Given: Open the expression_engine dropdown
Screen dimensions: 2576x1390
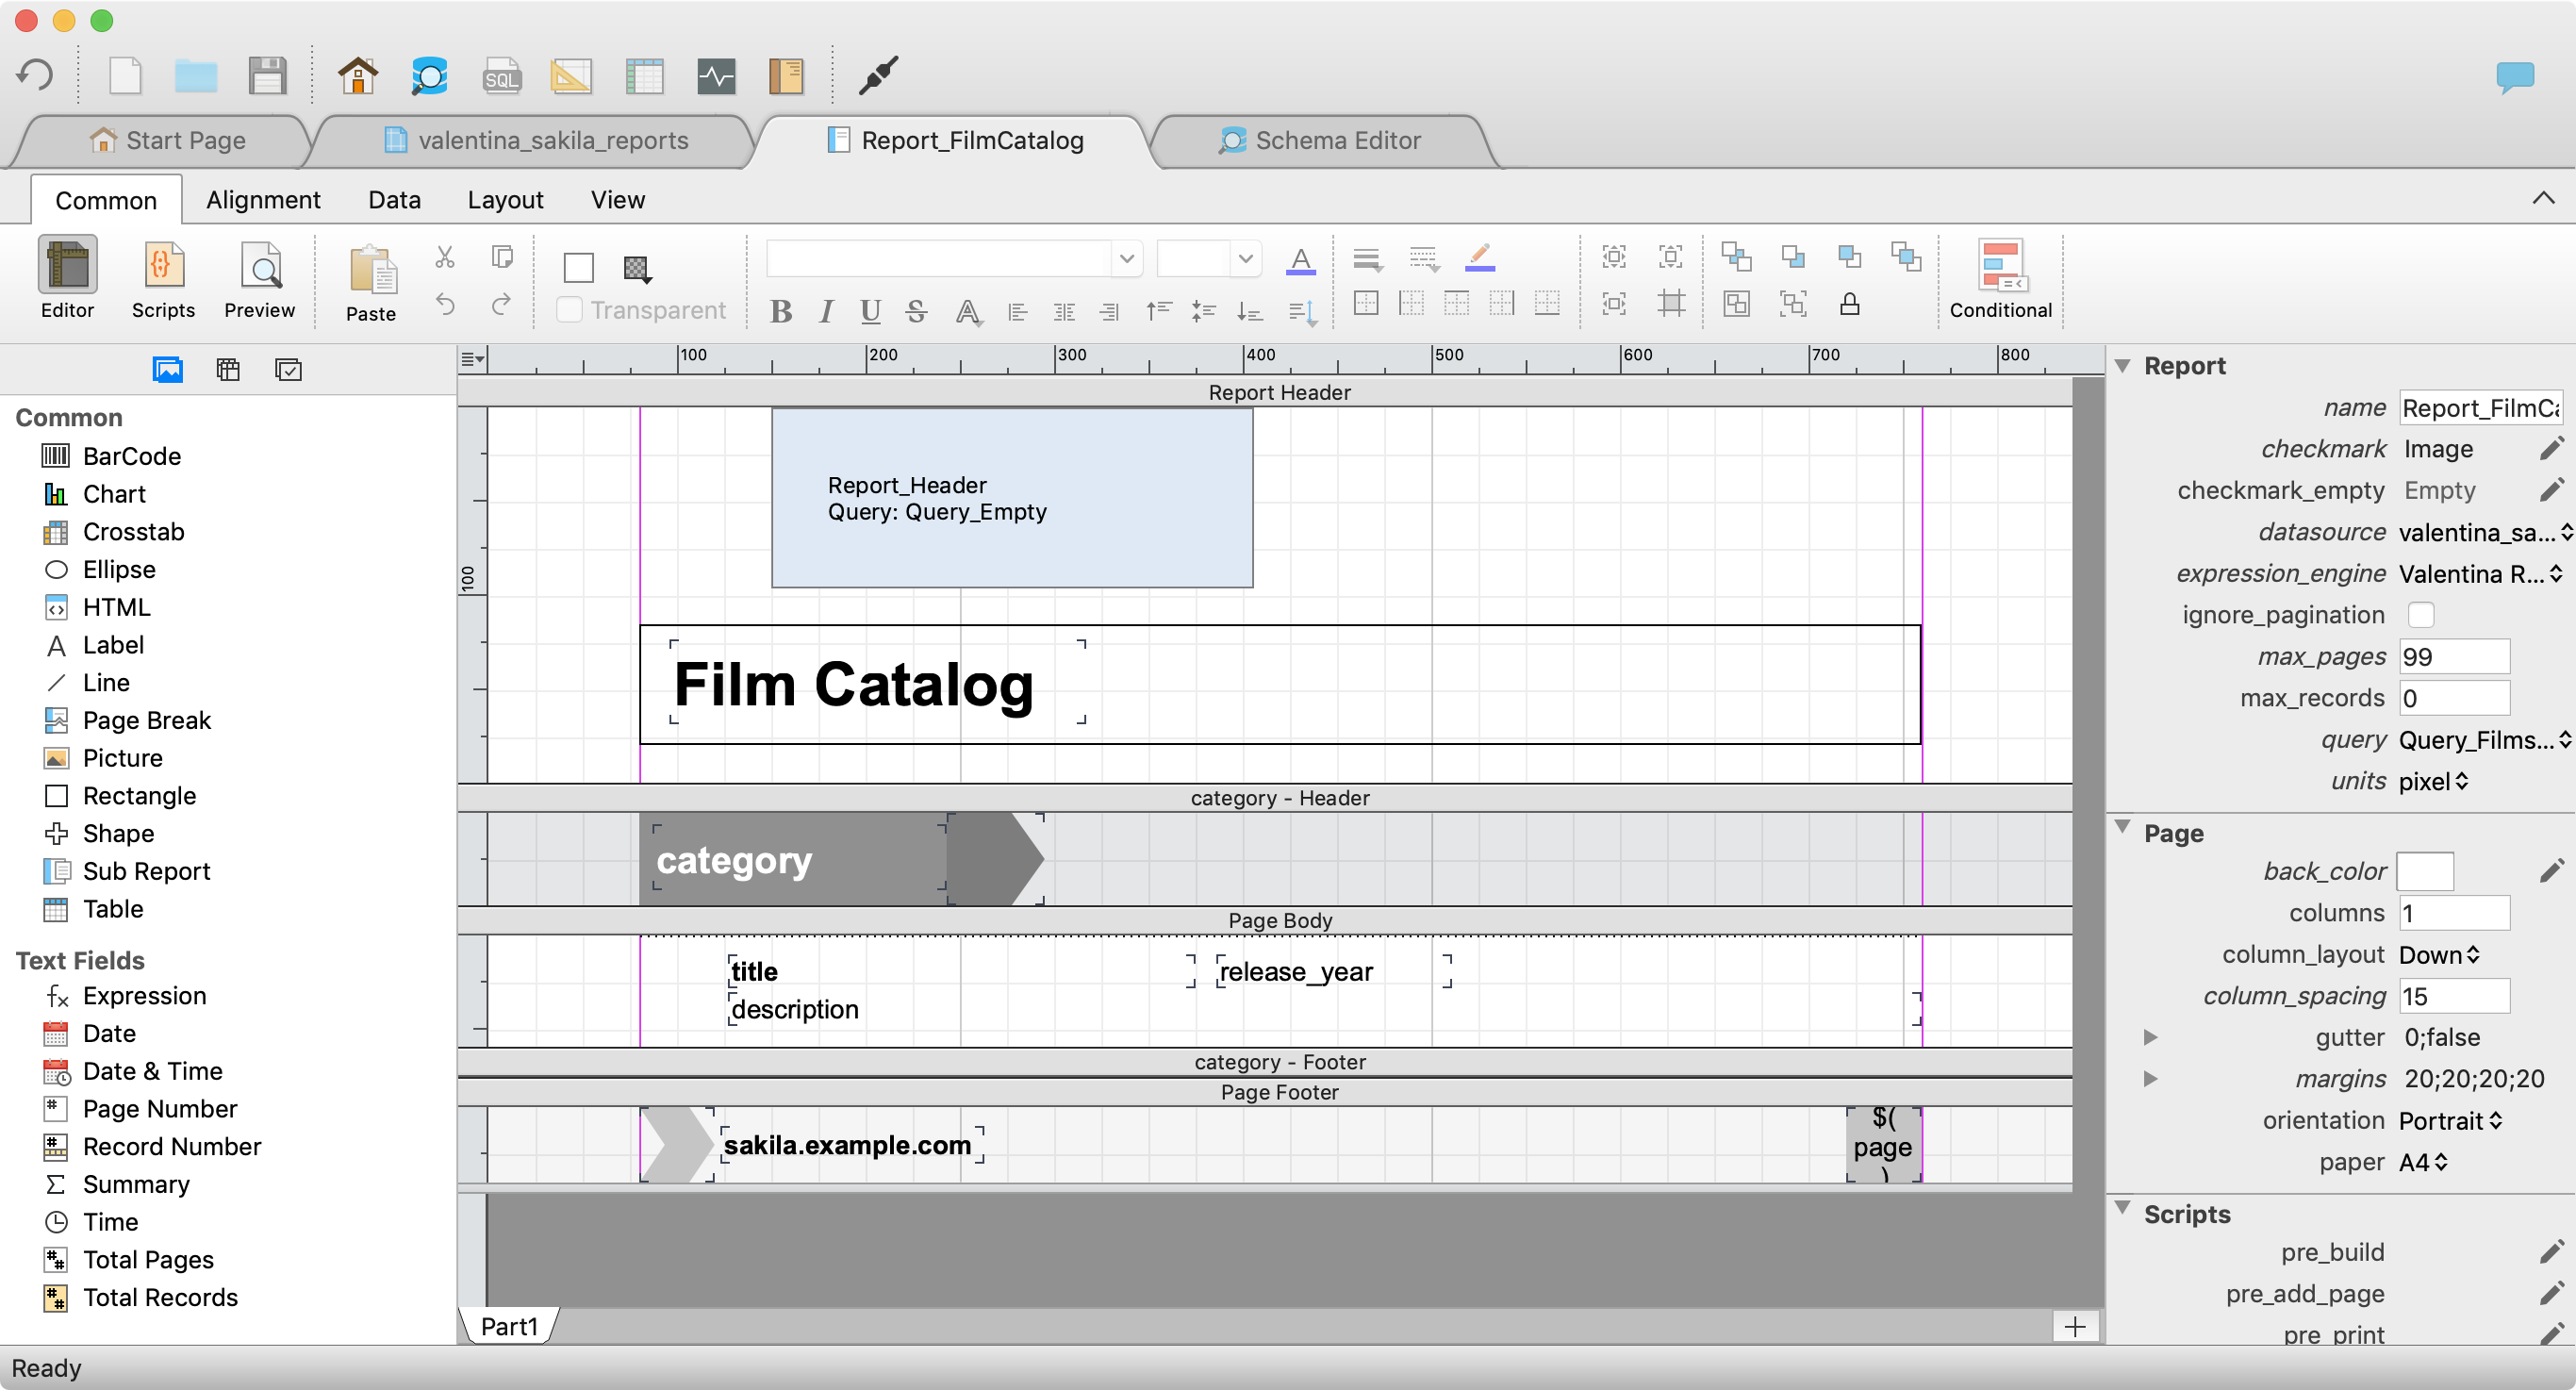Looking at the screenshot, I should [x=2482, y=574].
